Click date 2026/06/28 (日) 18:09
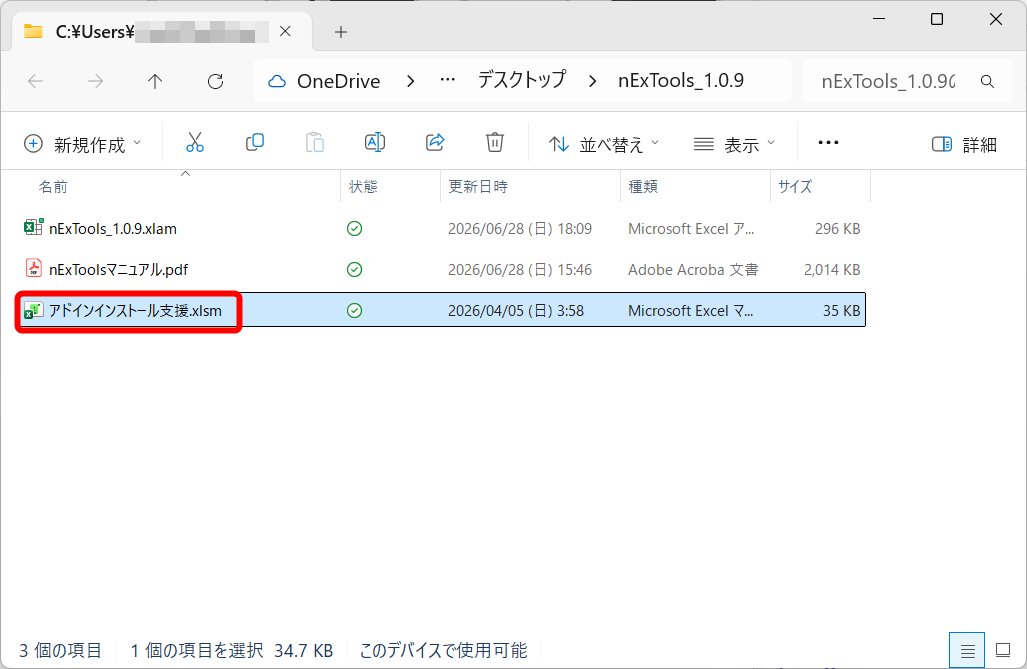 (x=519, y=229)
